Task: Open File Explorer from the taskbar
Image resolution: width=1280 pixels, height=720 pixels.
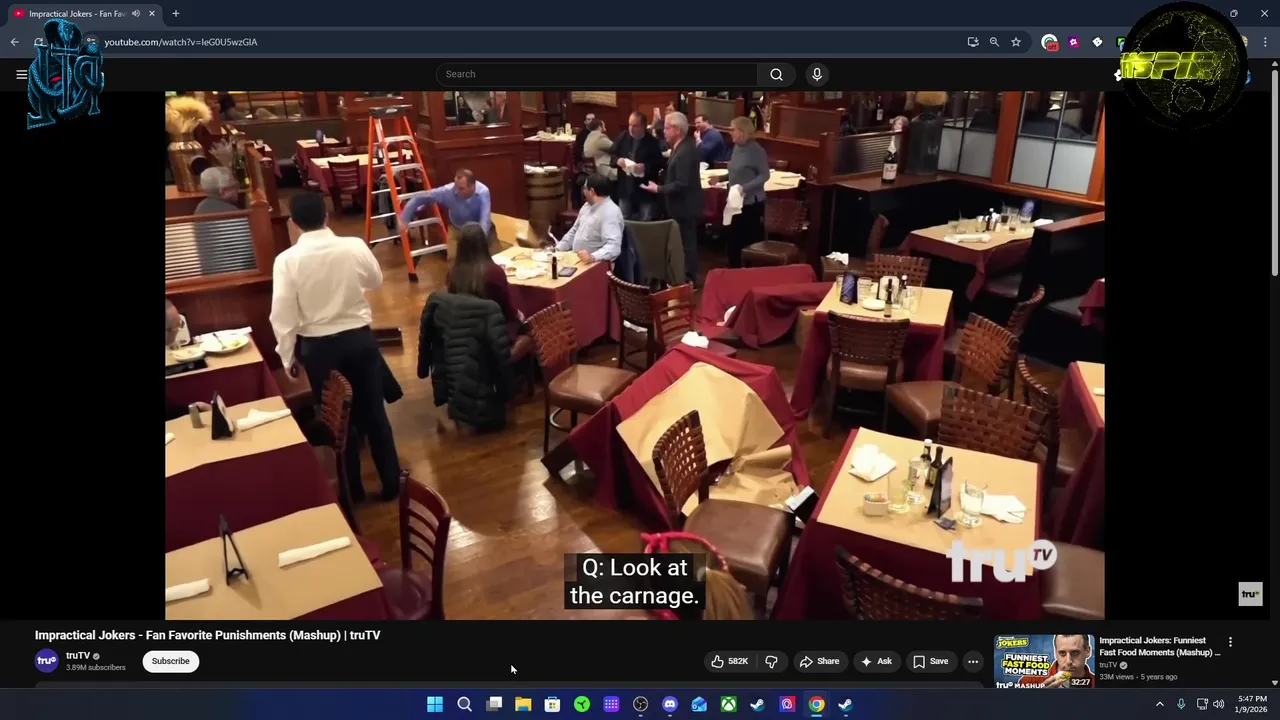Action: [x=523, y=704]
